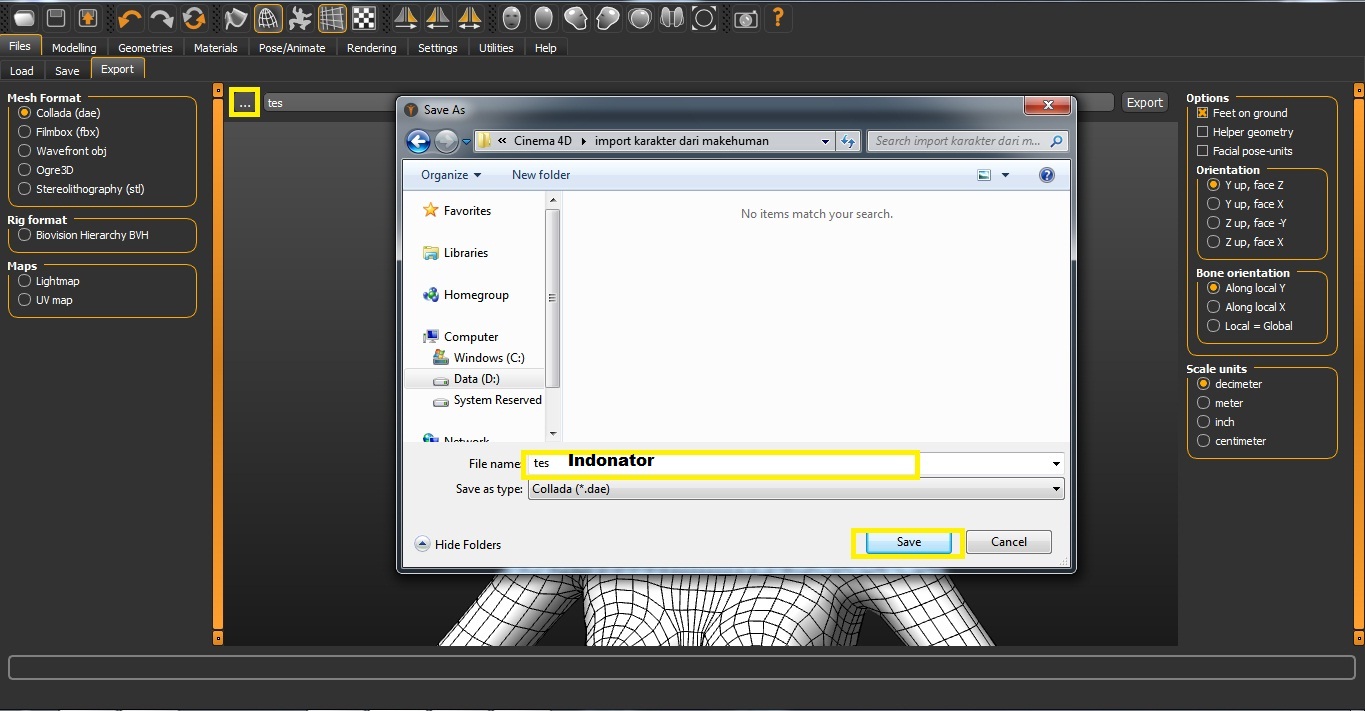
Task: Click refresh icon beside address bar
Action: pos(849,141)
